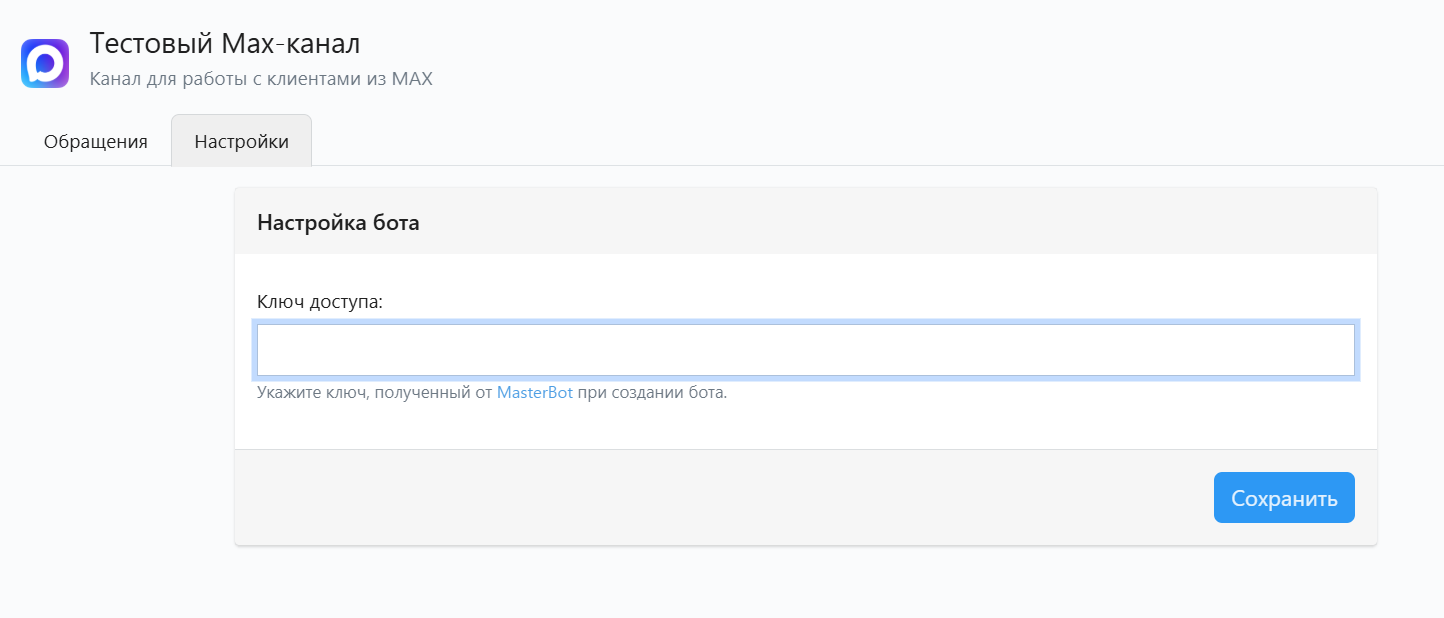The image size is (1444, 618).
Task: Click hint text при создании бота
Action: [x=653, y=392]
